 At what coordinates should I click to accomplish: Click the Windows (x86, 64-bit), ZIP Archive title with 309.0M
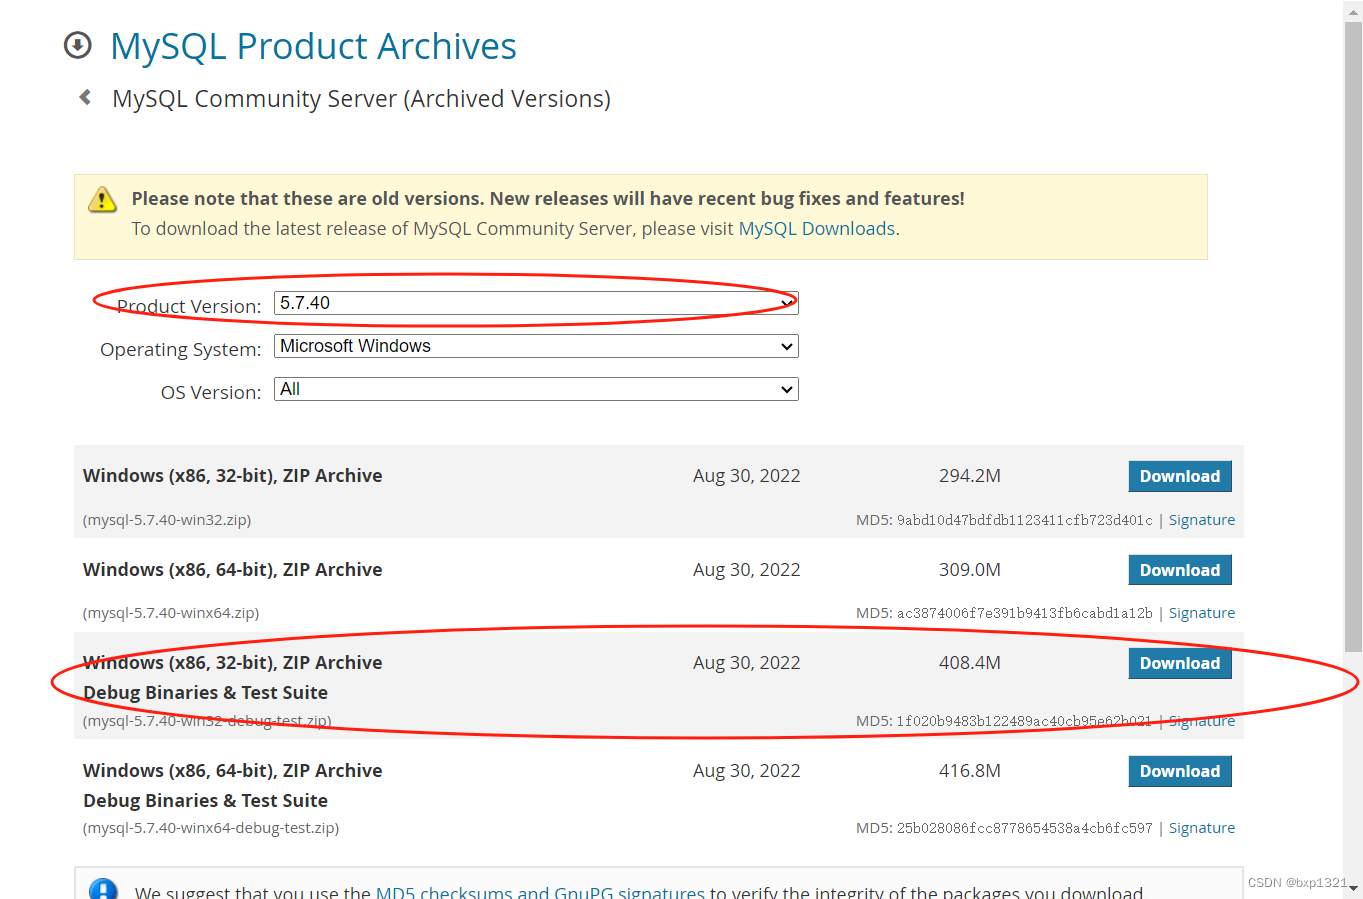click(x=233, y=570)
